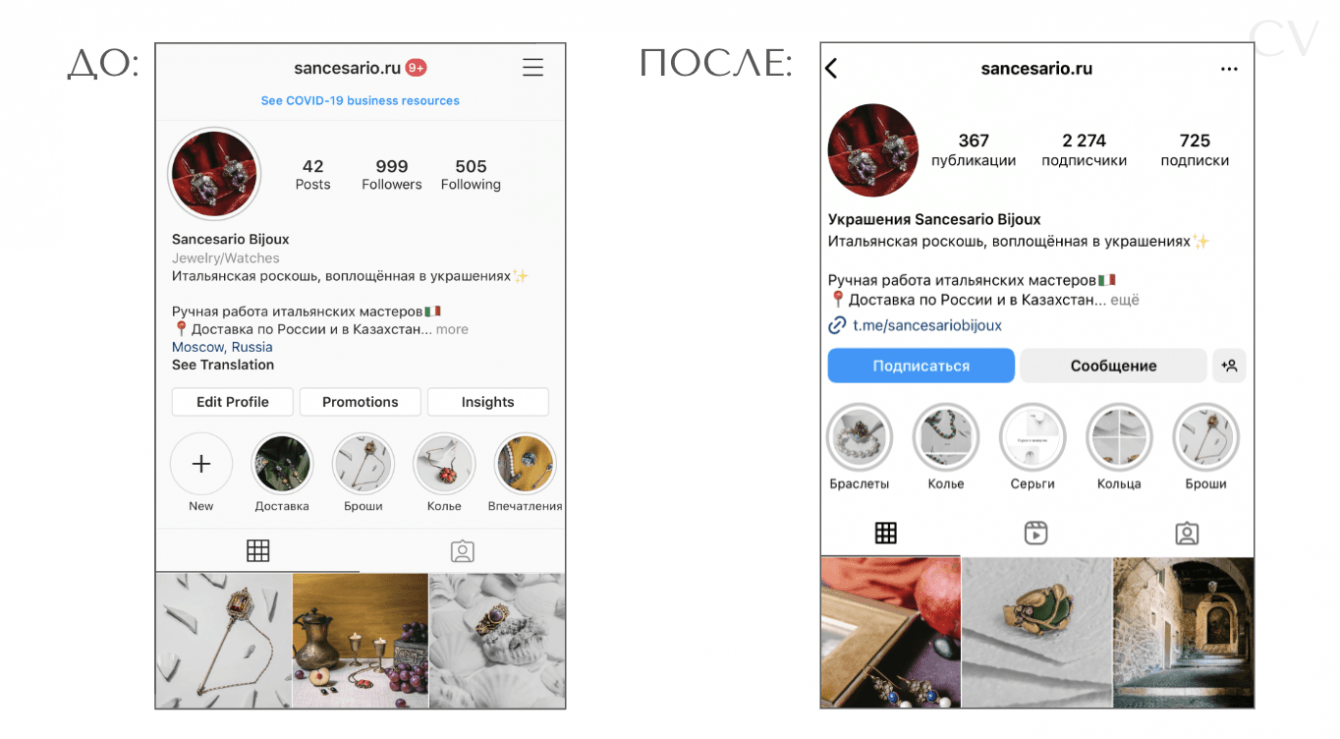
Task: Click the Сообщение button
Action: point(1113,366)
